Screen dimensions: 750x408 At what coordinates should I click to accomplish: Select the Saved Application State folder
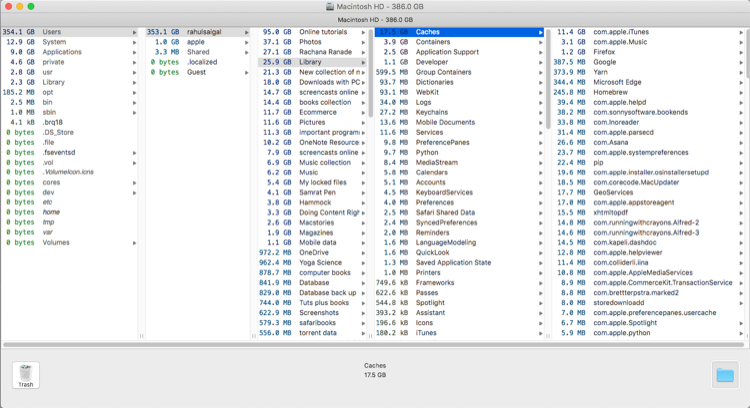460,263
